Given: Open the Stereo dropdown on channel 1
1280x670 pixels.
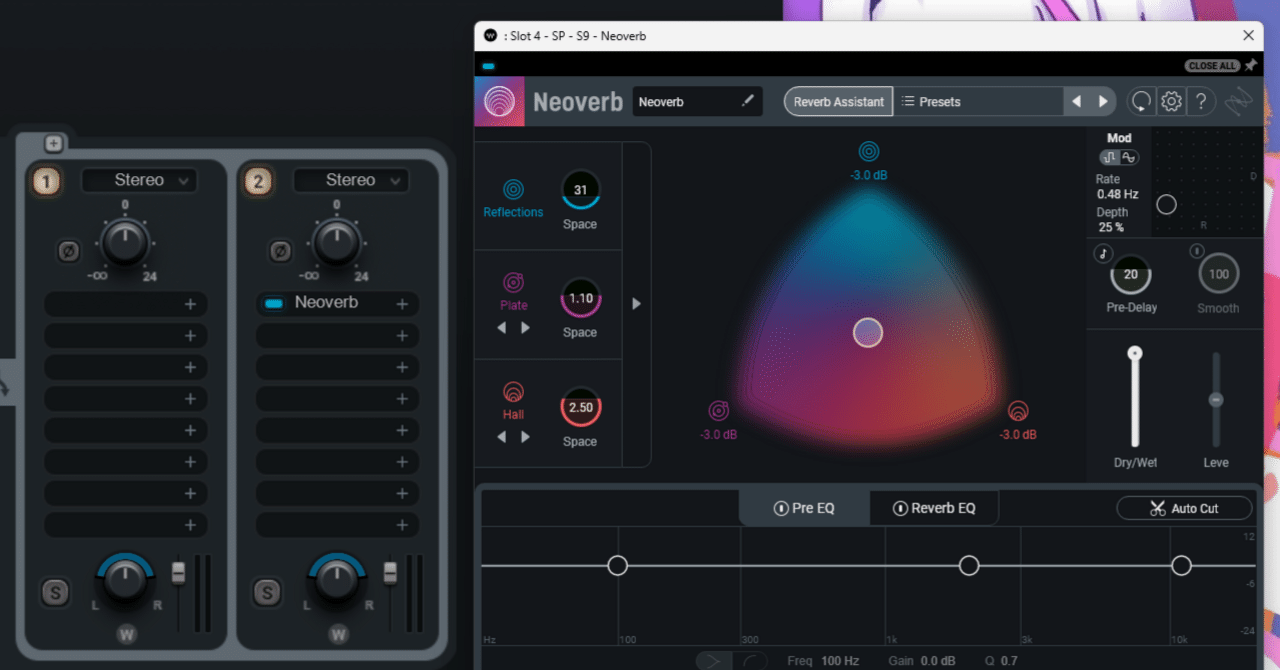Looking at the screenshot, I should (139, 180).
